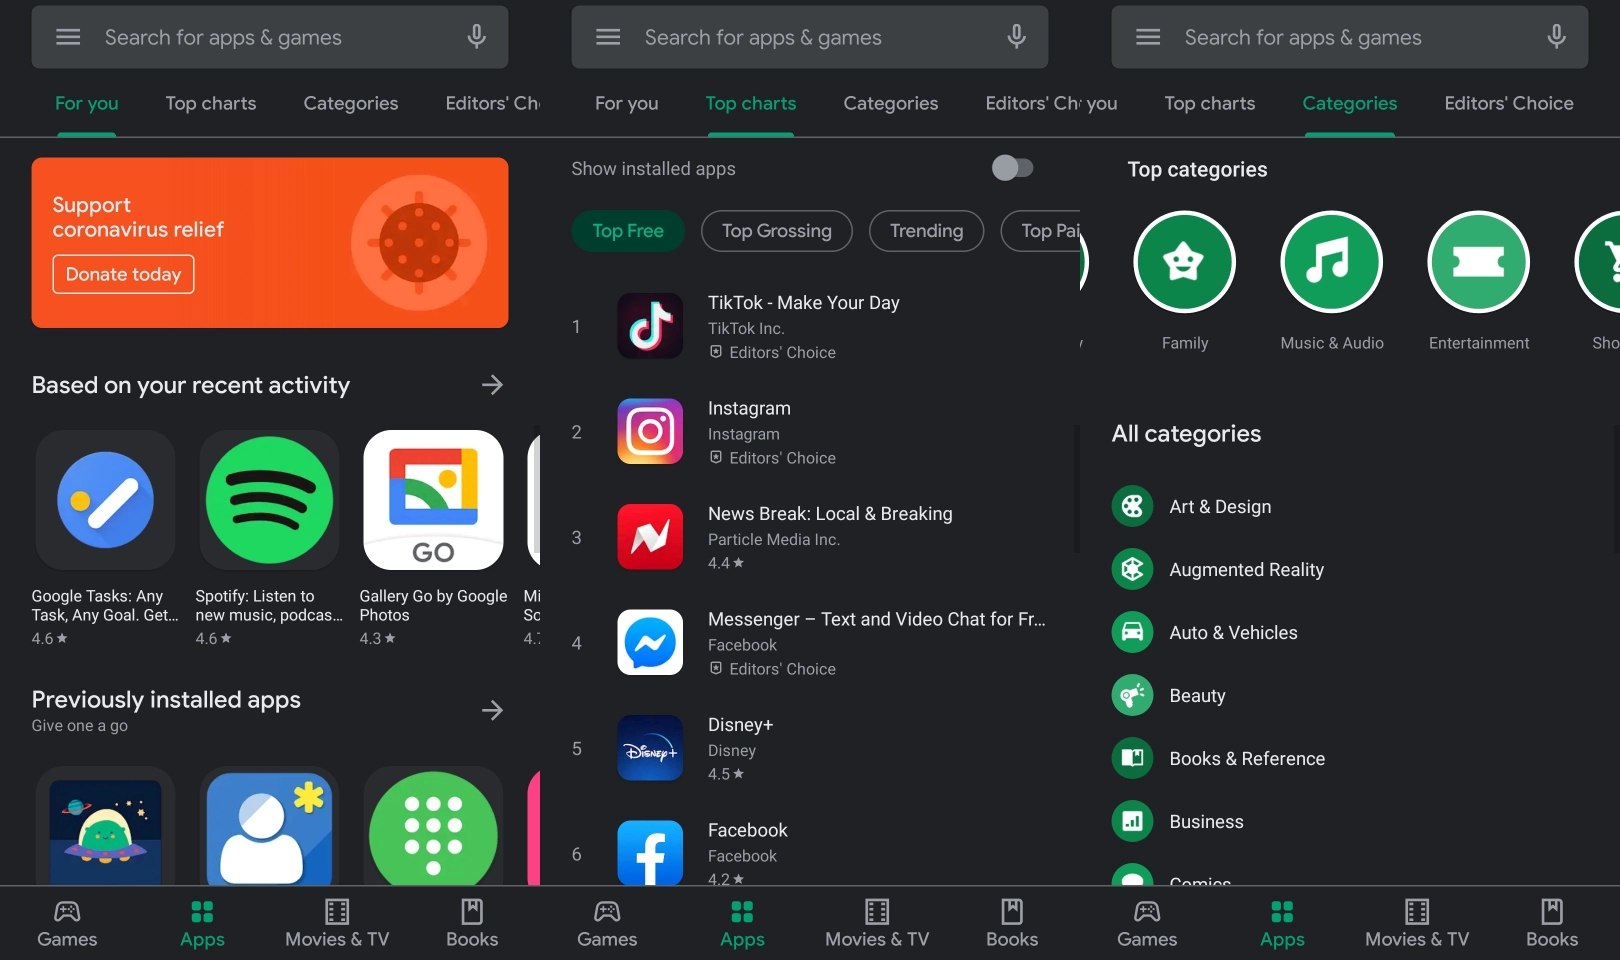
Task: Expand Based on your recent activity arrow
Action: pos(492,385)
